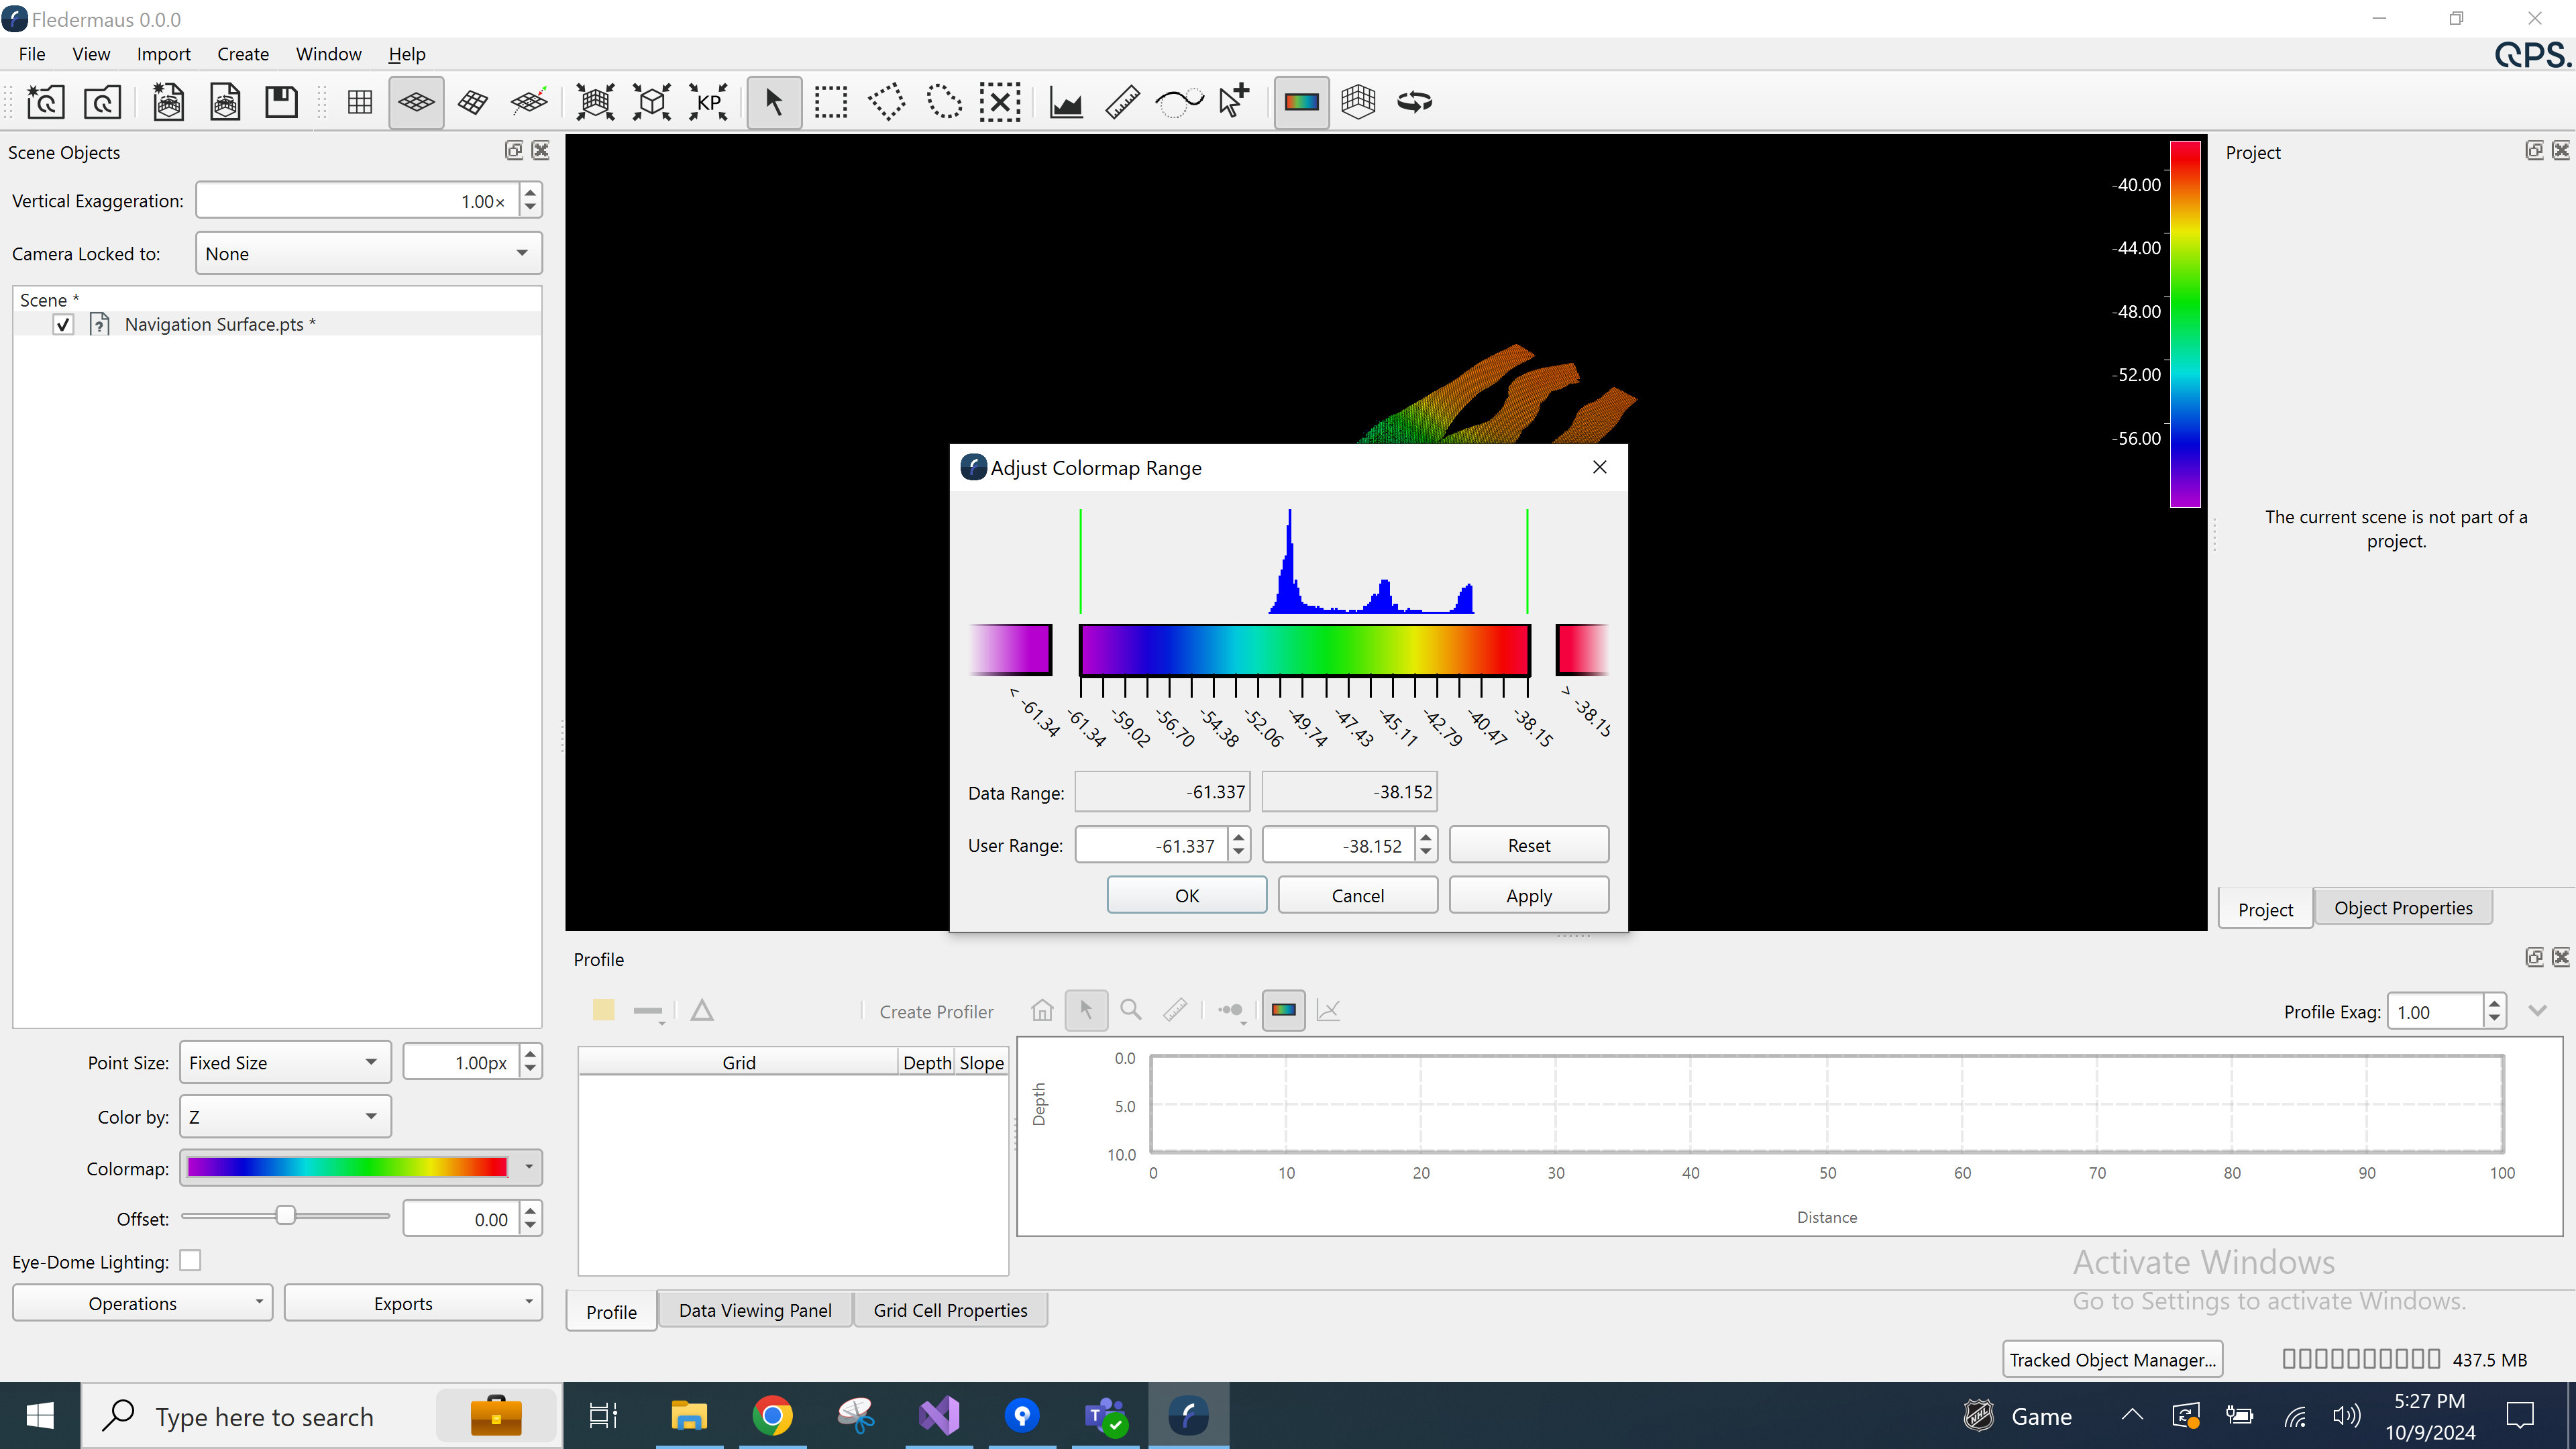Screen dimensions: 2576x1449
Task: Click the clear selection X icon
Action: tap(999, 102)
